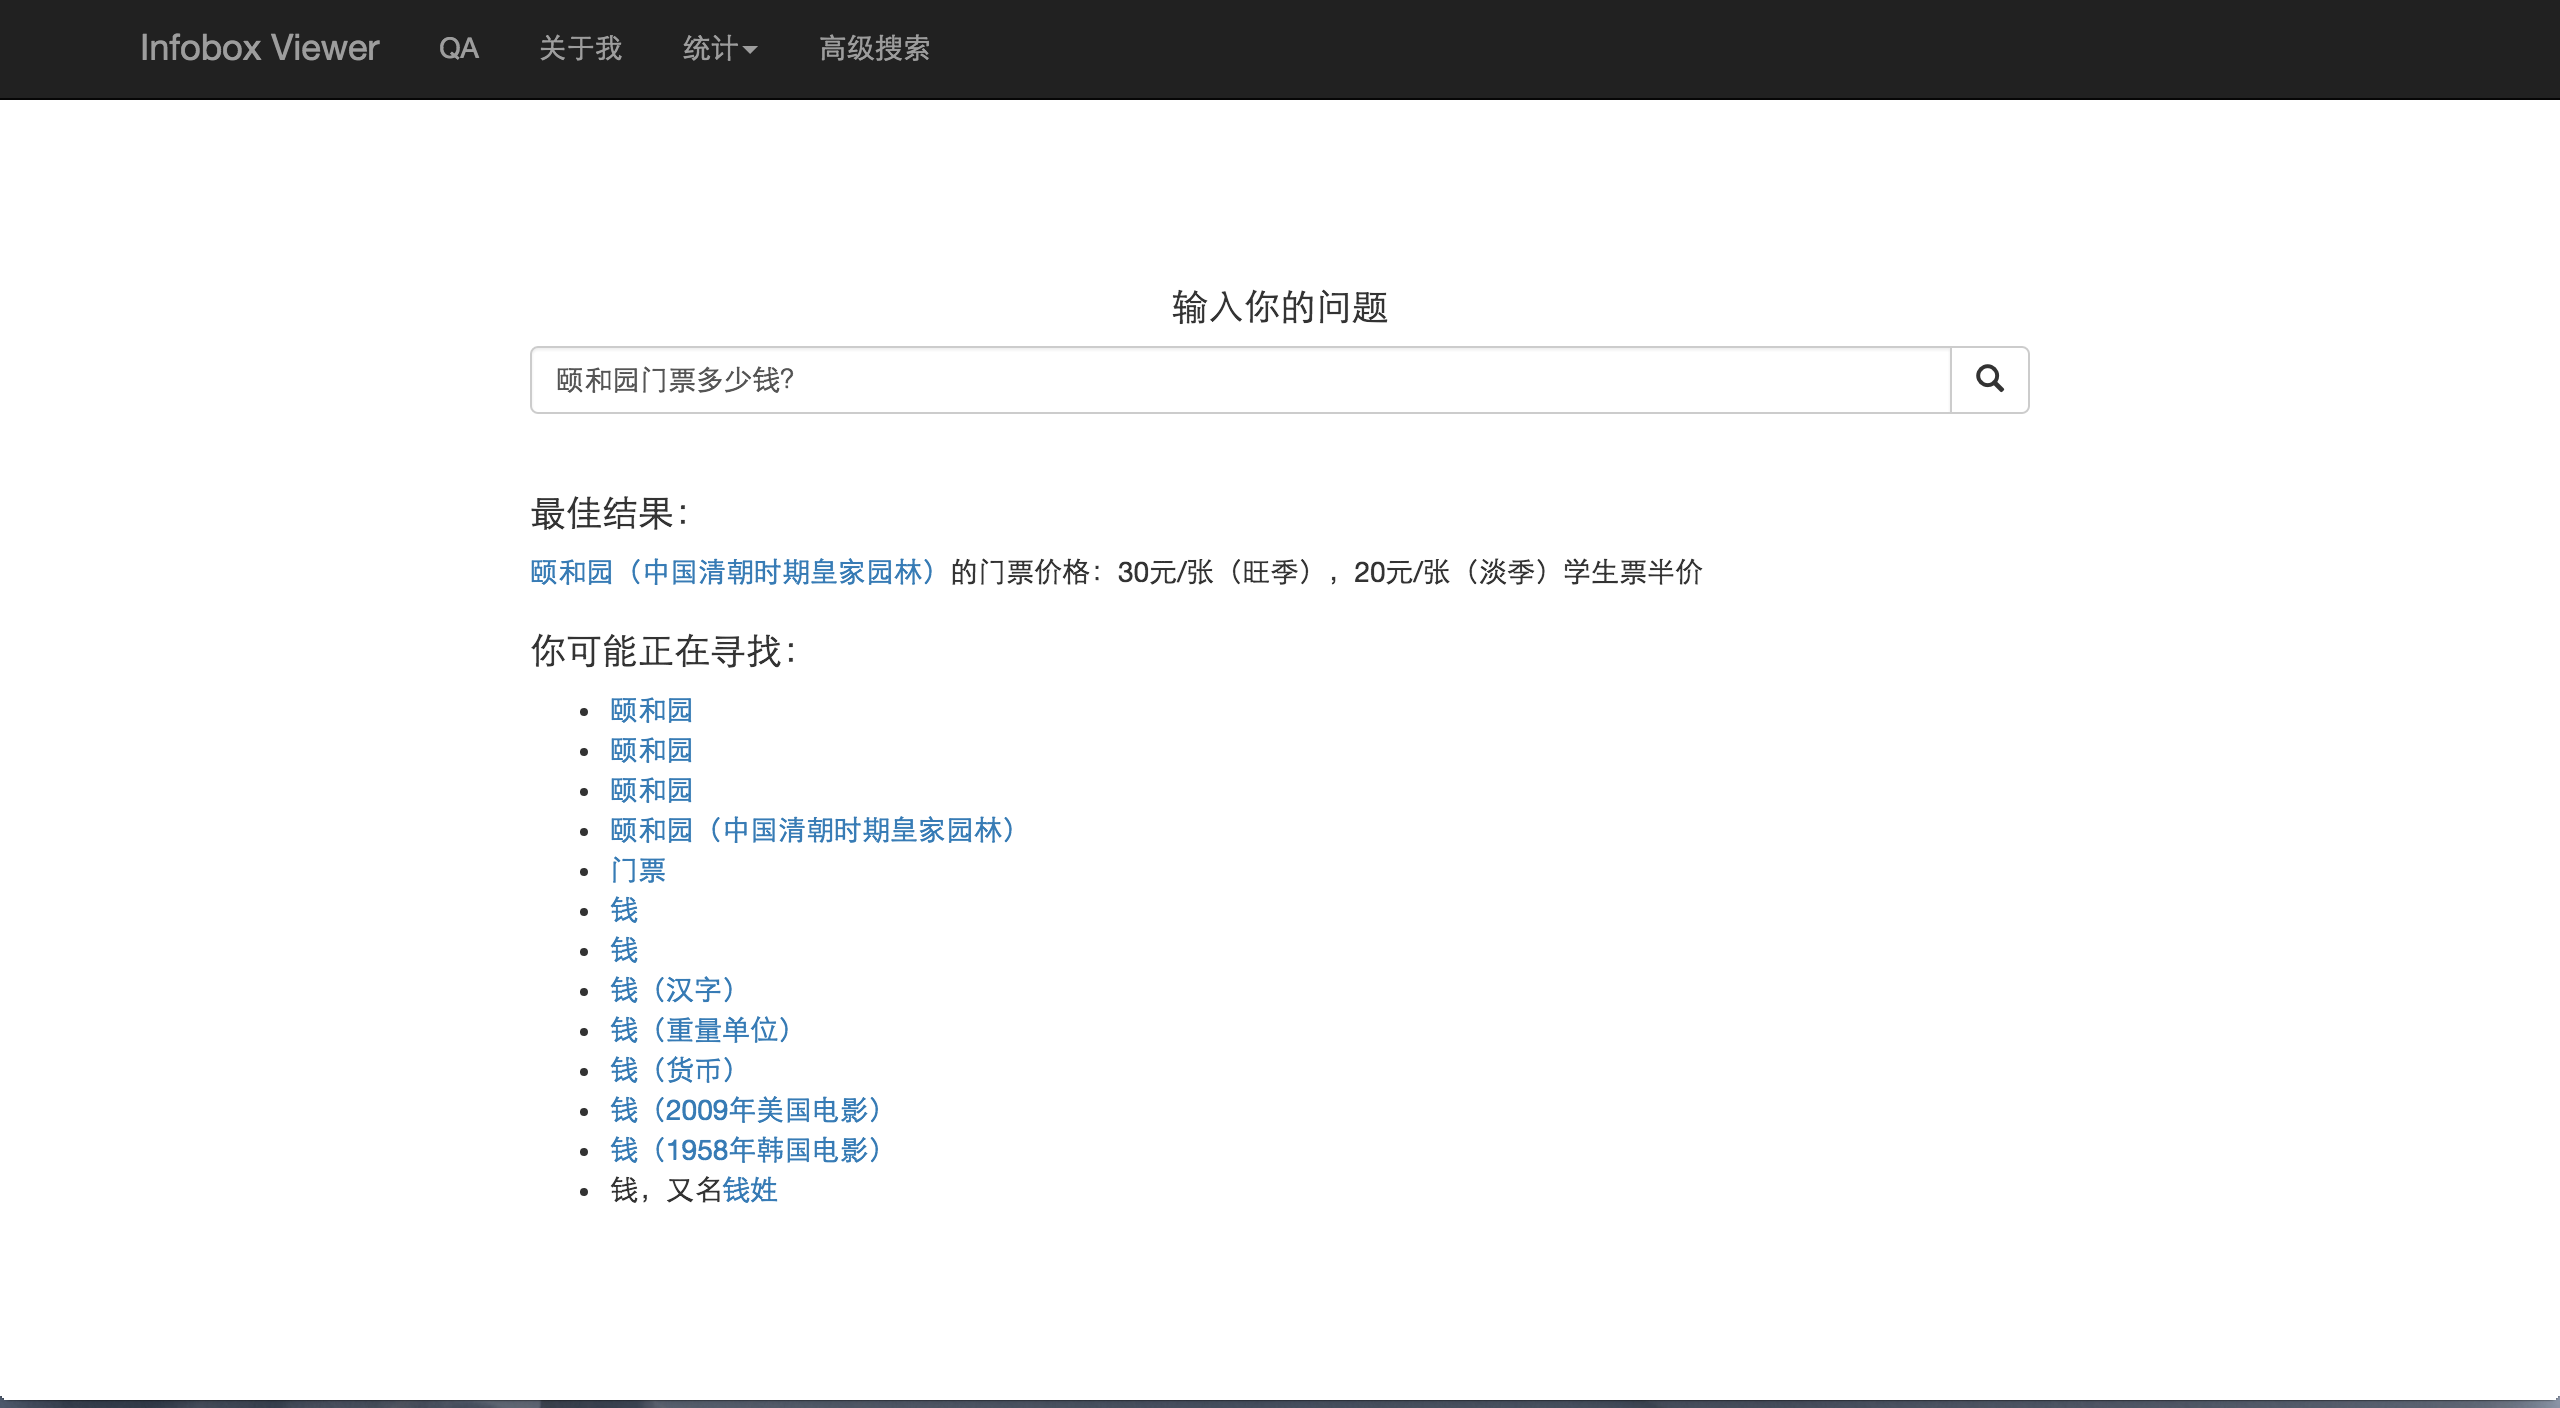Open the first 钱 suggestion link
The height and width of the screenshot is (1408, 2560).
coord(624,910)
